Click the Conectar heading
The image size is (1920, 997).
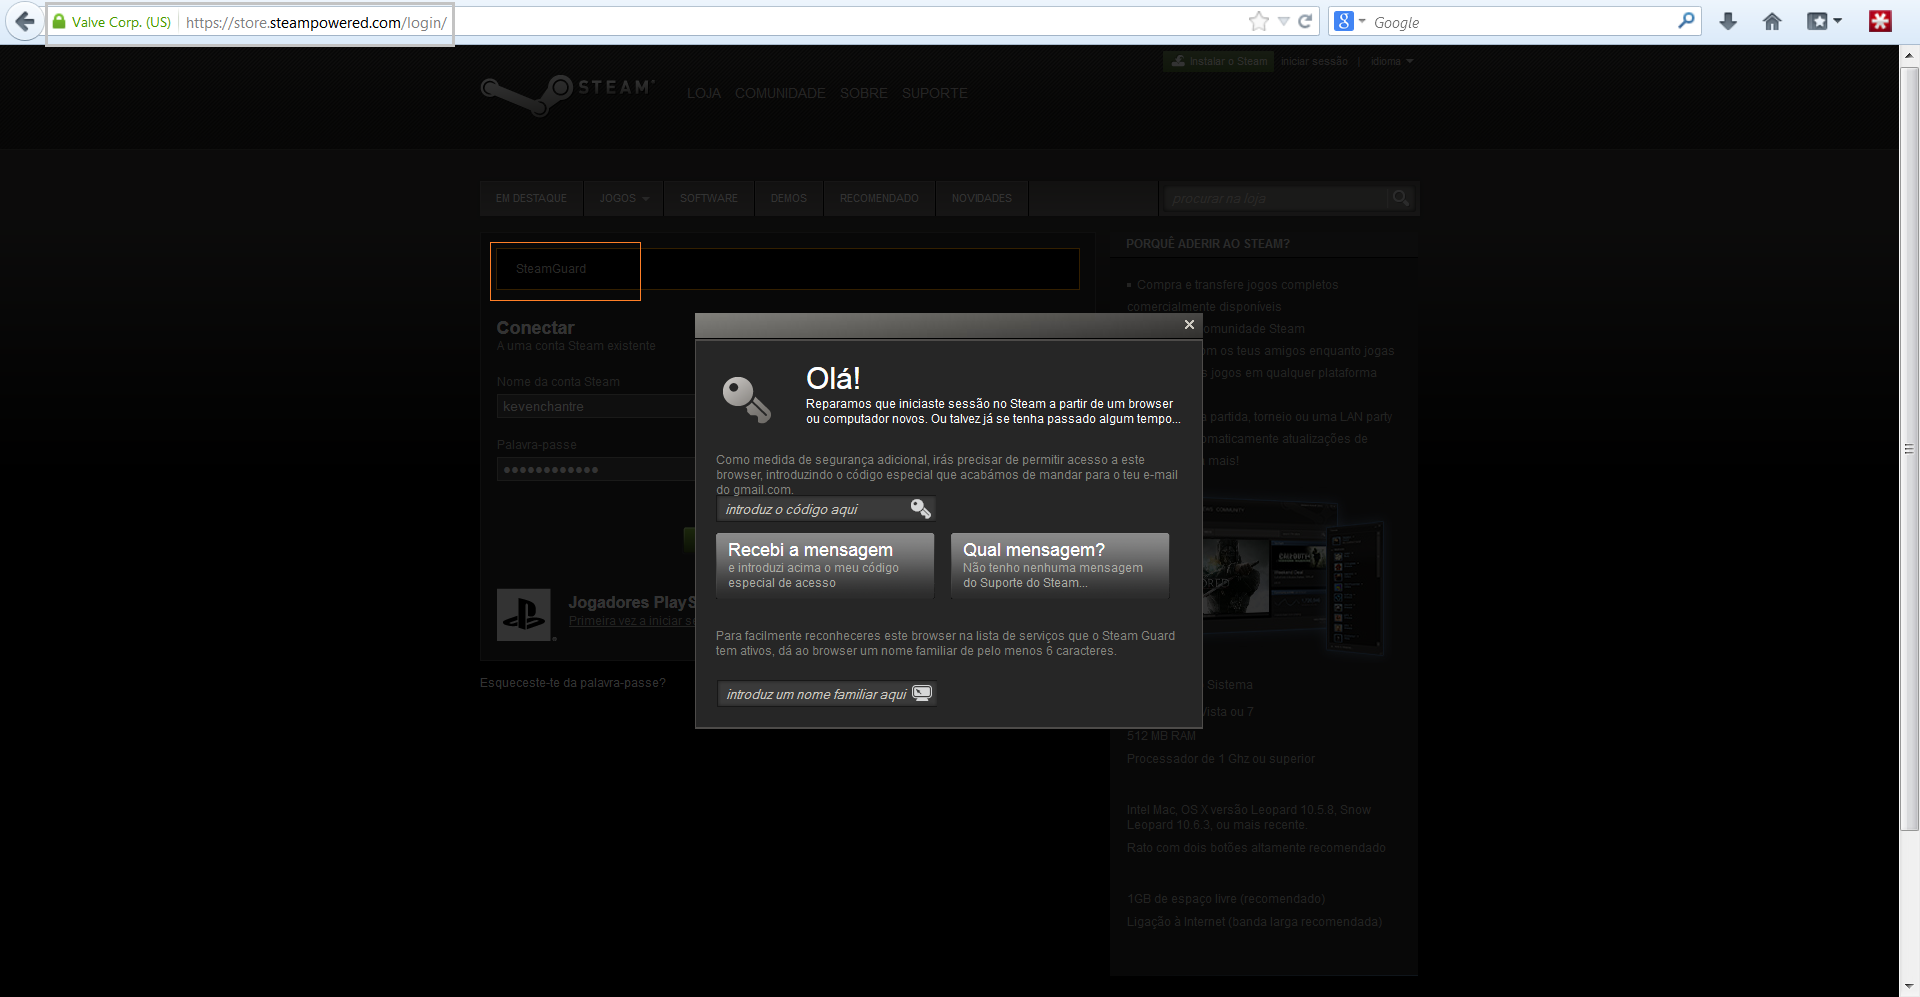click(535, 328)
